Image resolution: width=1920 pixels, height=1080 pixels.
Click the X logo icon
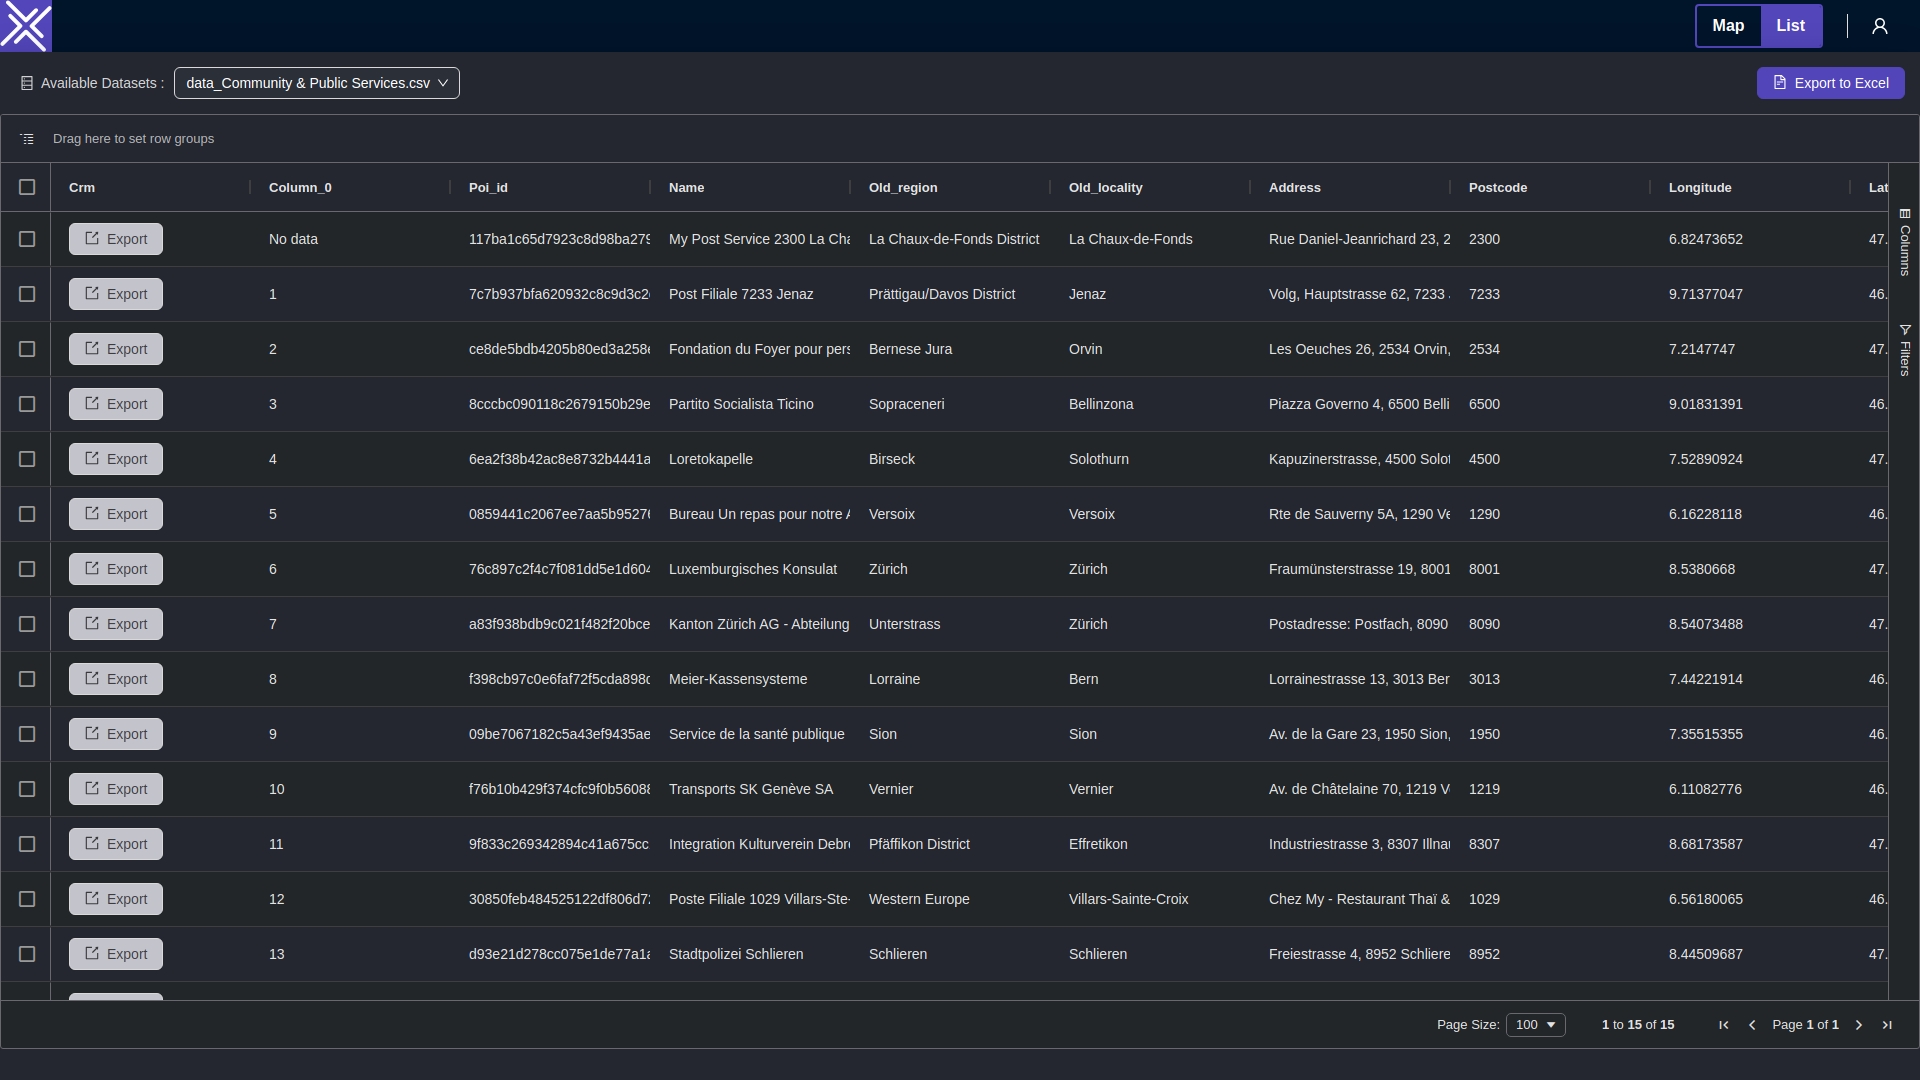[26, 26]
